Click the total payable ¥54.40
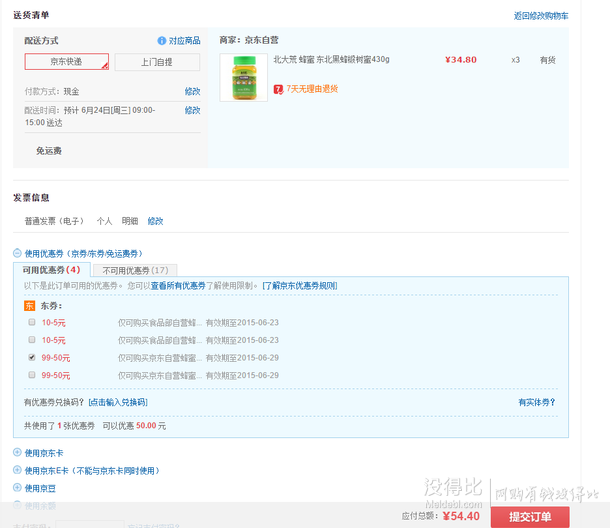 pos(461,516)
